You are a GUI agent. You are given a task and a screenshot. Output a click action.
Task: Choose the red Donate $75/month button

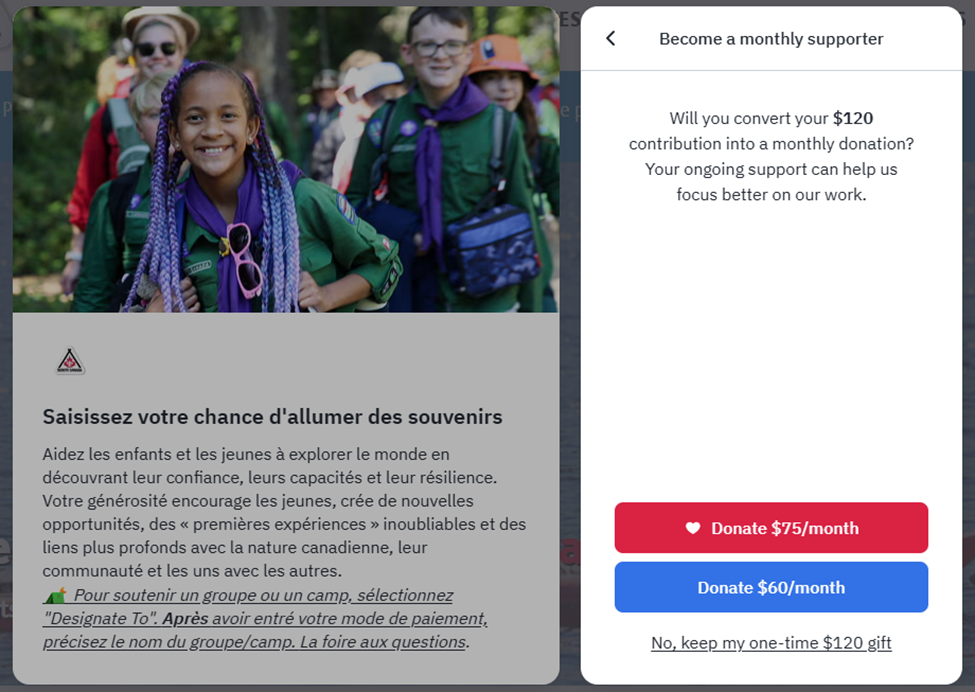click(x=771, y=528)
